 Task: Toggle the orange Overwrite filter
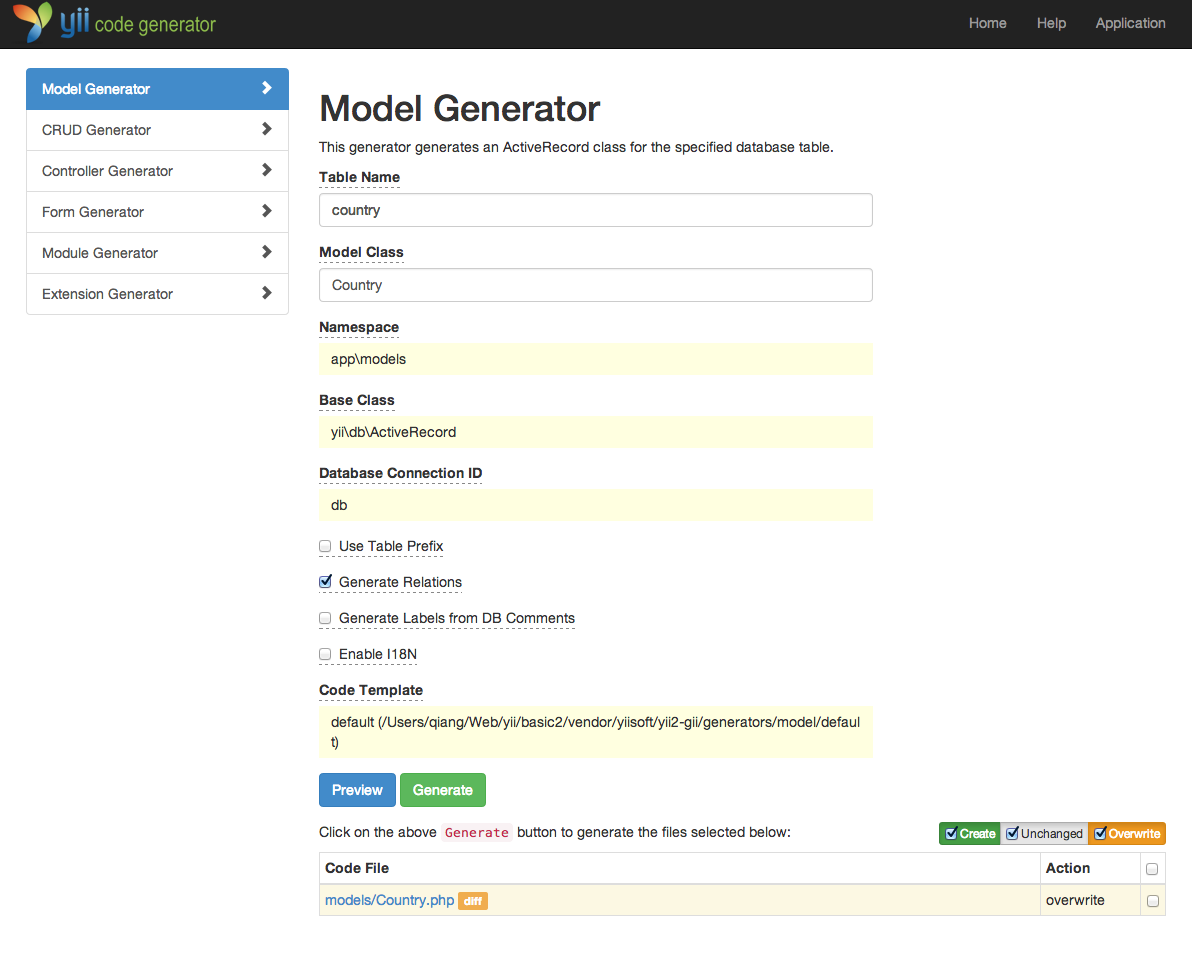pyautogui.click(x=1126, y=833)
